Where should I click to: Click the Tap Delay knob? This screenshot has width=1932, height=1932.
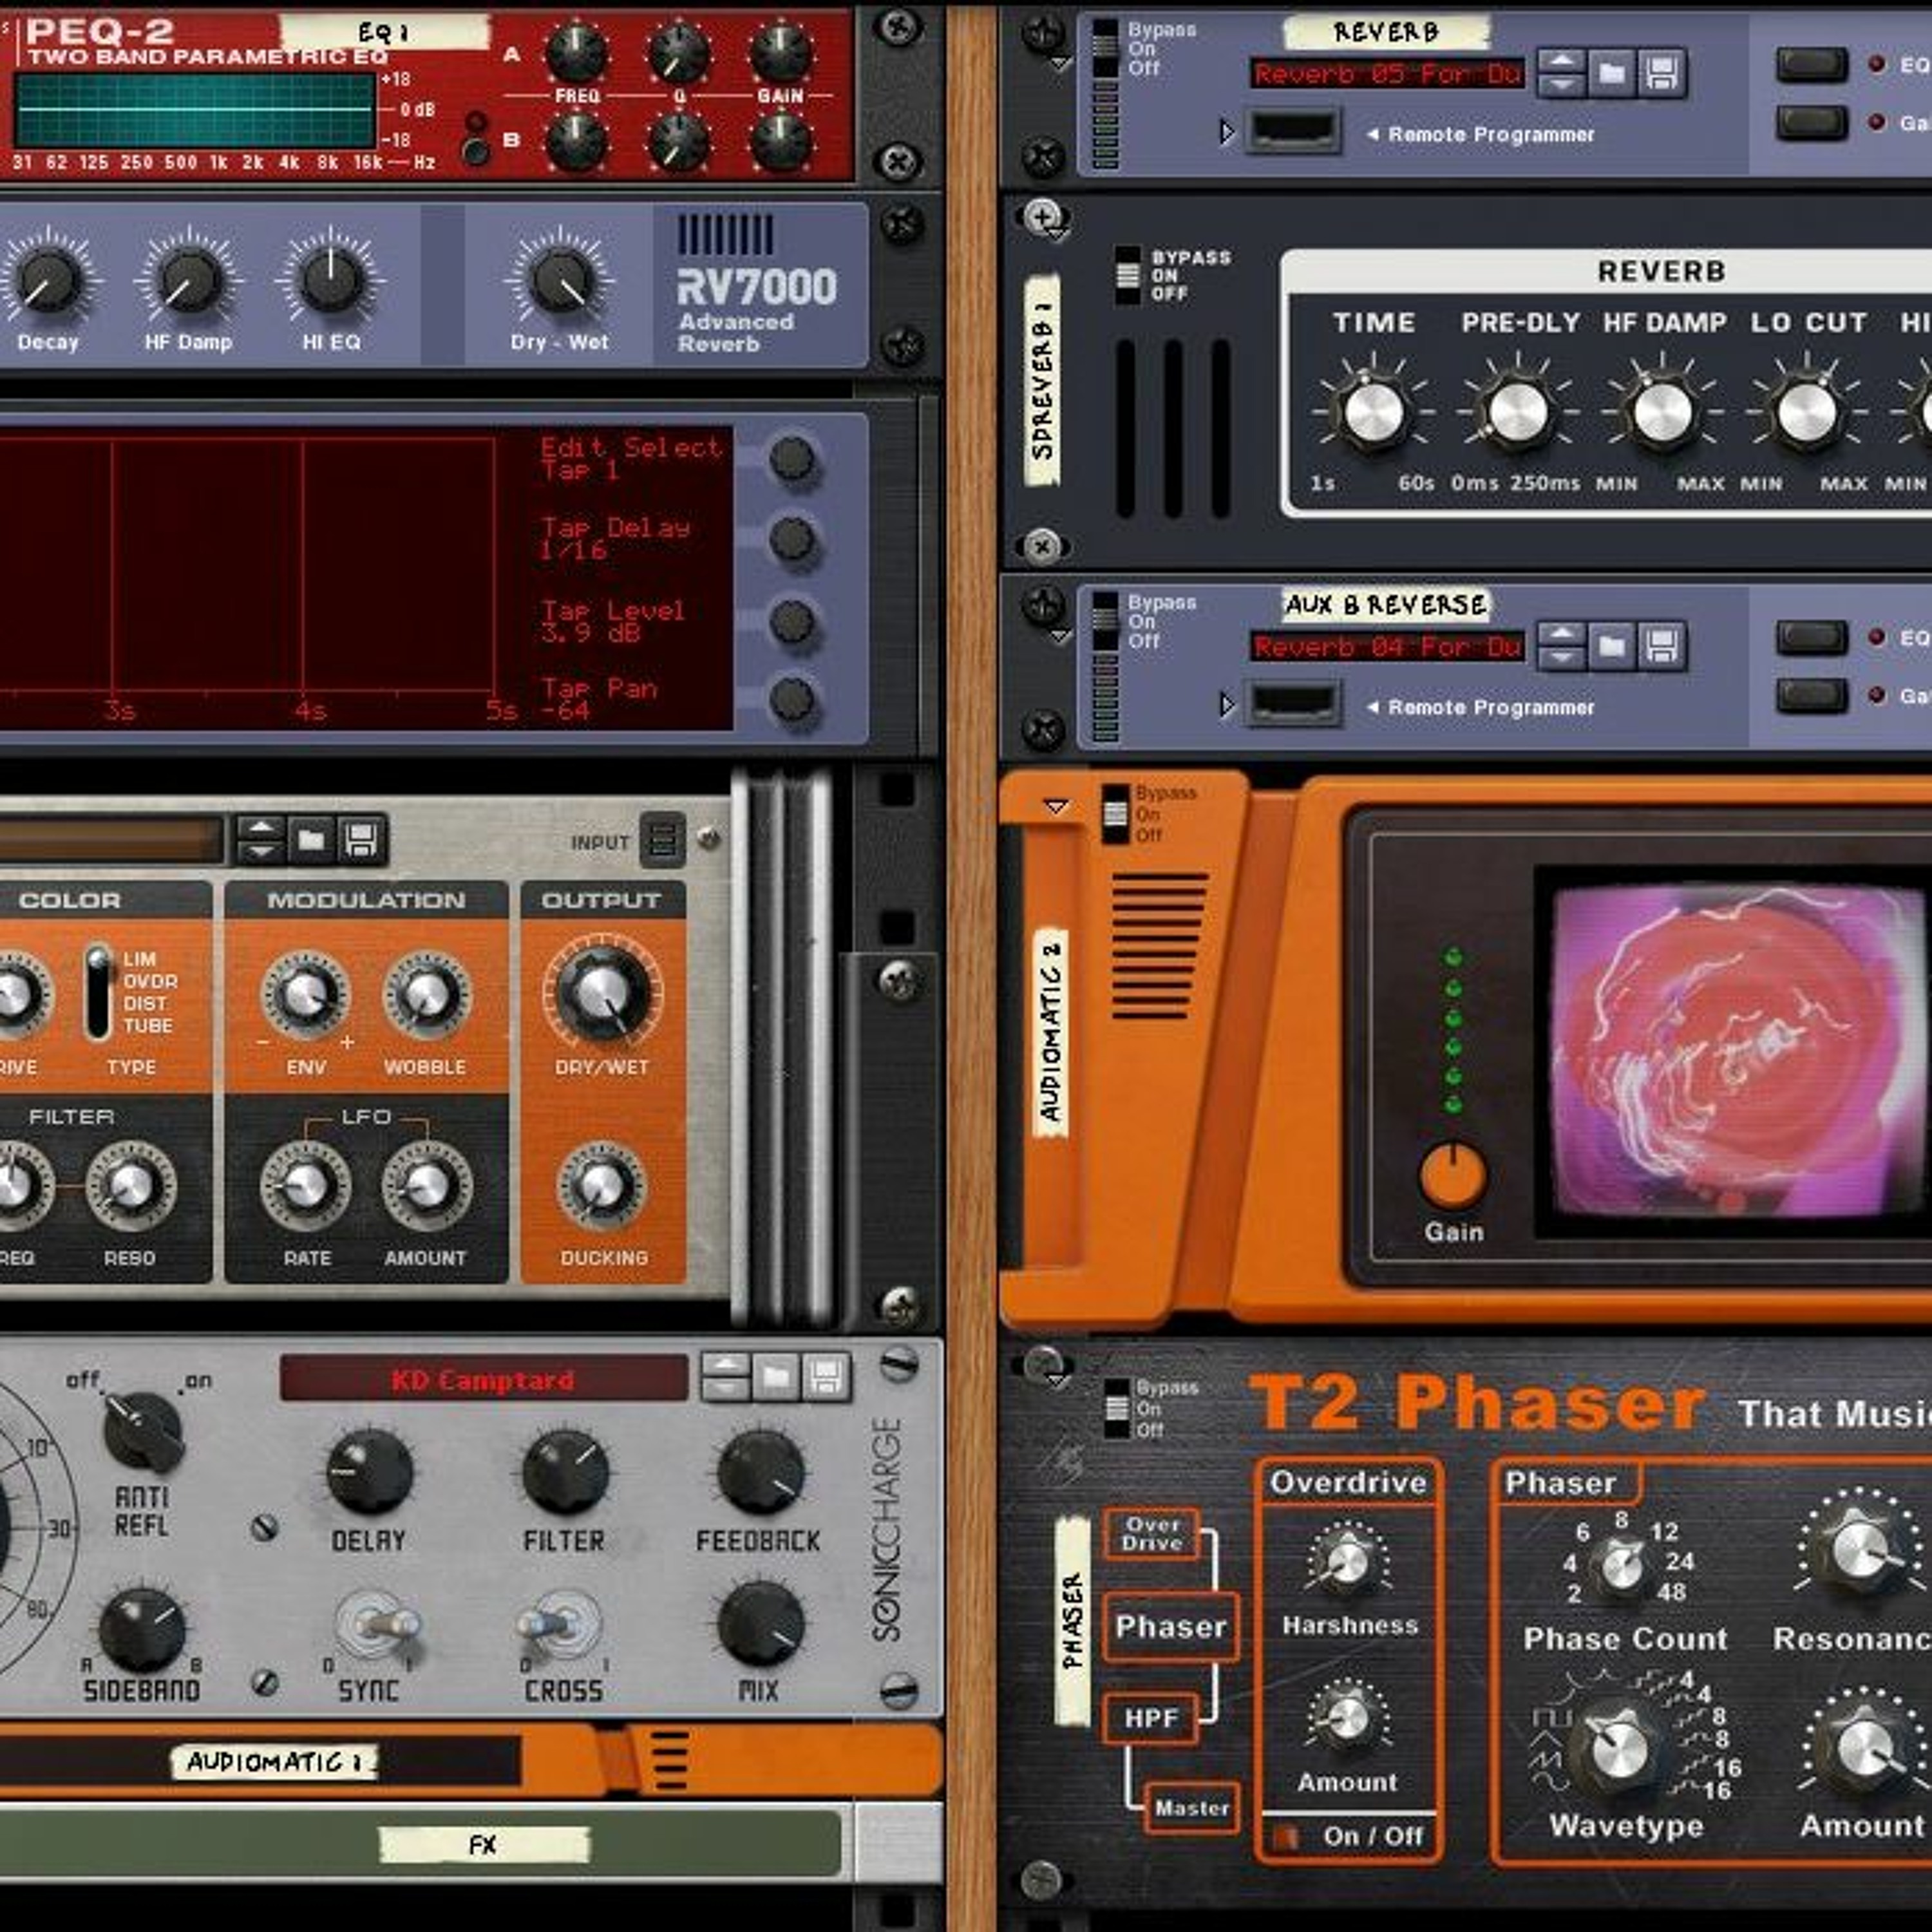793,539
